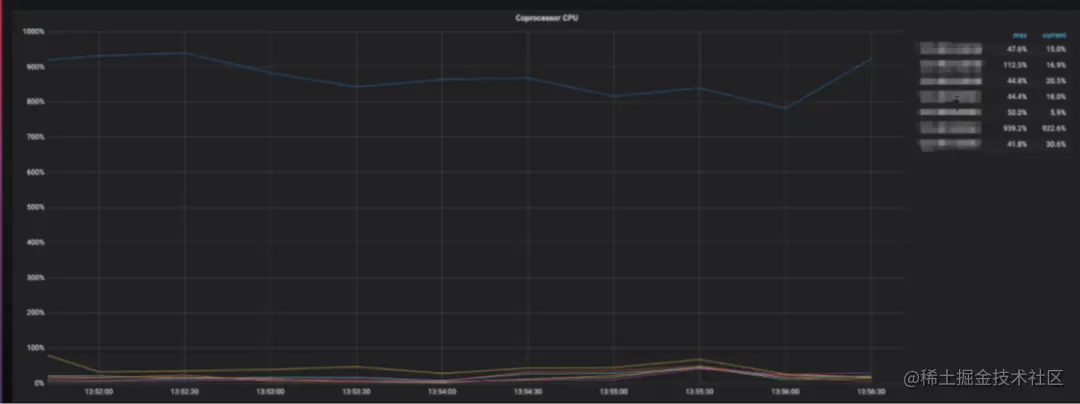1080x404 pixels.
Task: Click the 13:55:30 time axis label
Action: click(699, 393)
